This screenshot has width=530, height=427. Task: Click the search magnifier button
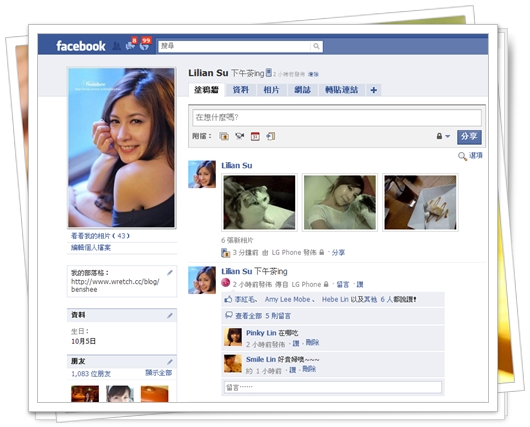316,46
